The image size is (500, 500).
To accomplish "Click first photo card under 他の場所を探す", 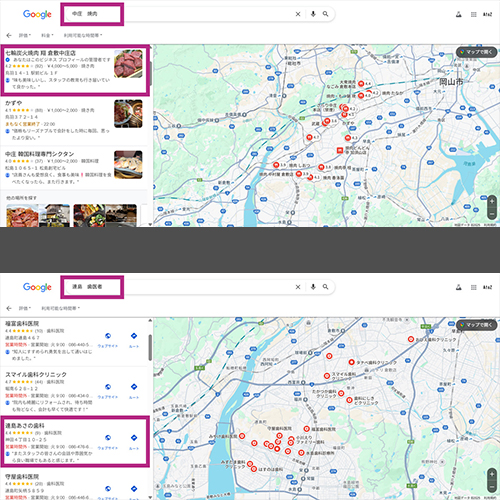I will tap(38, 216).
